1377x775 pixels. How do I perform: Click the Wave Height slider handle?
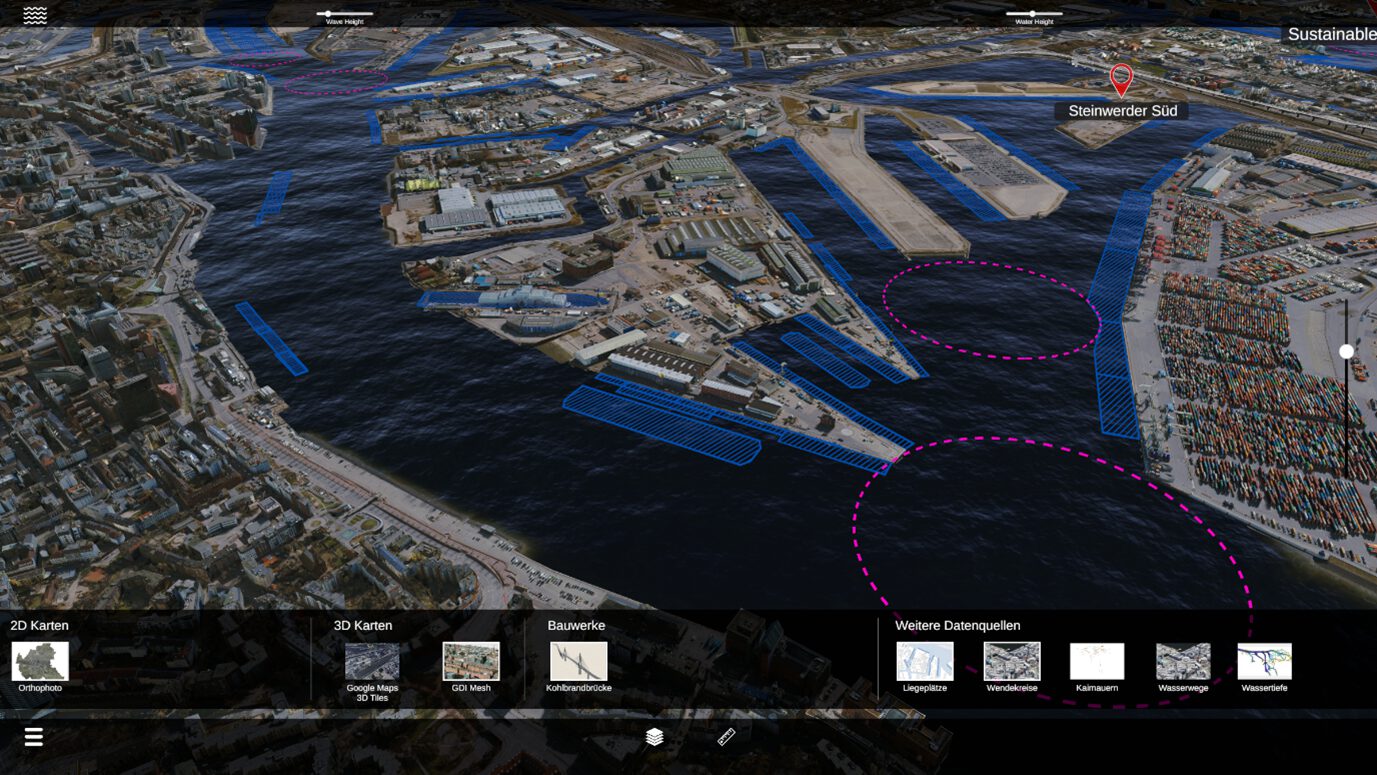click(x=328, y=14)
